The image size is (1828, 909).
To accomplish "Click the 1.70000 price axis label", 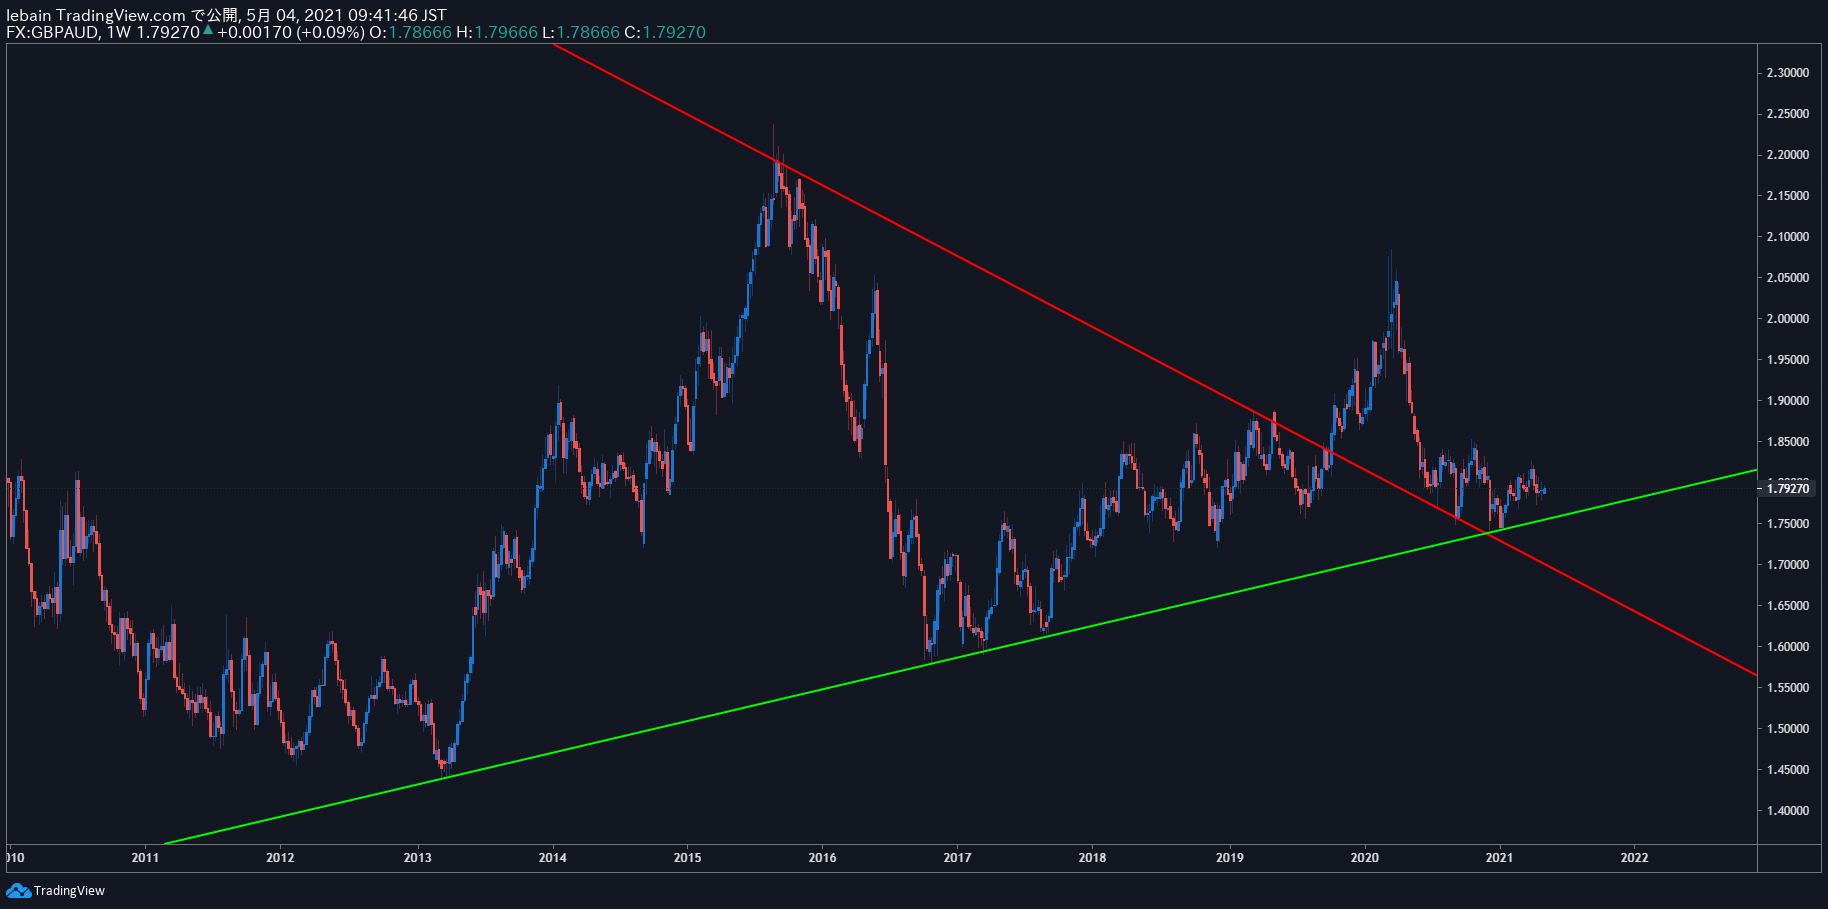I will [x=1788, y=565].
